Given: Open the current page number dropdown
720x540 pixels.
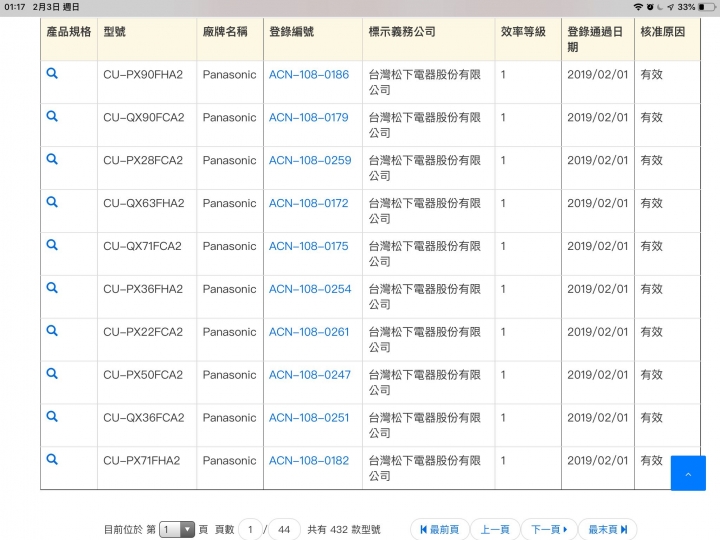Looking at the screenshot, I should (177, 529).
